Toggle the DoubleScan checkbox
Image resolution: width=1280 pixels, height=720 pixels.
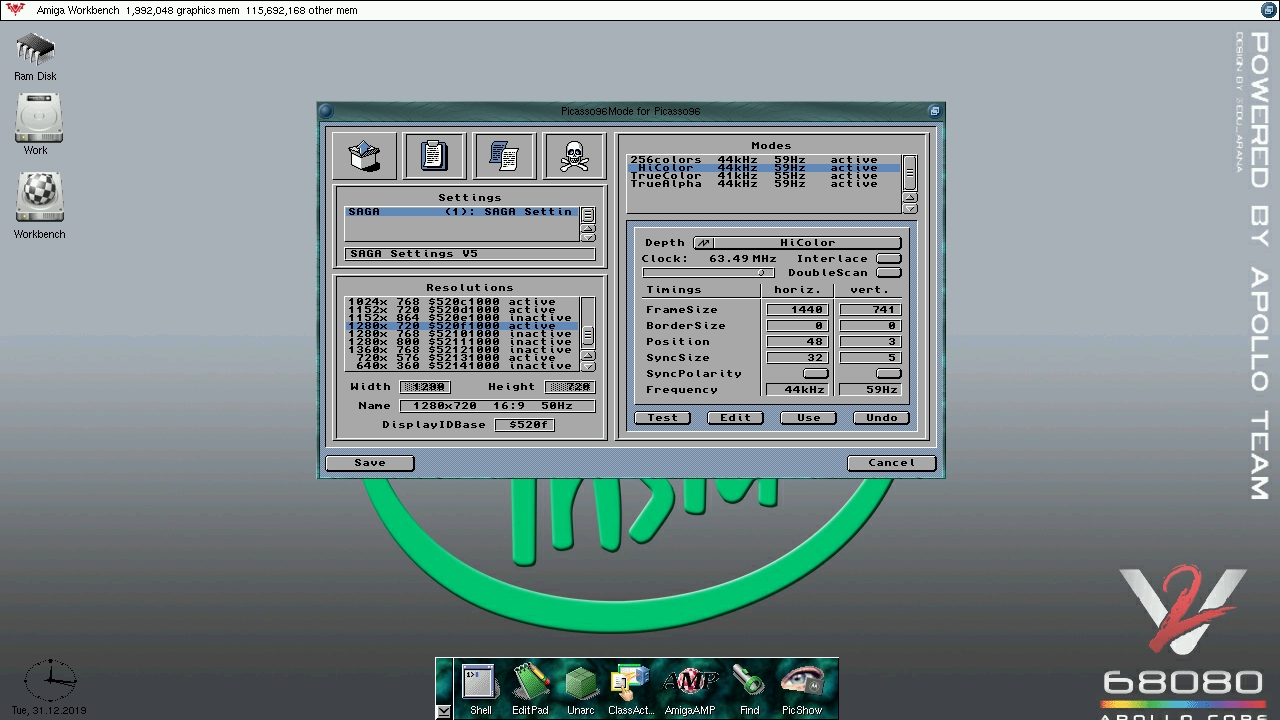pos(888,273)
